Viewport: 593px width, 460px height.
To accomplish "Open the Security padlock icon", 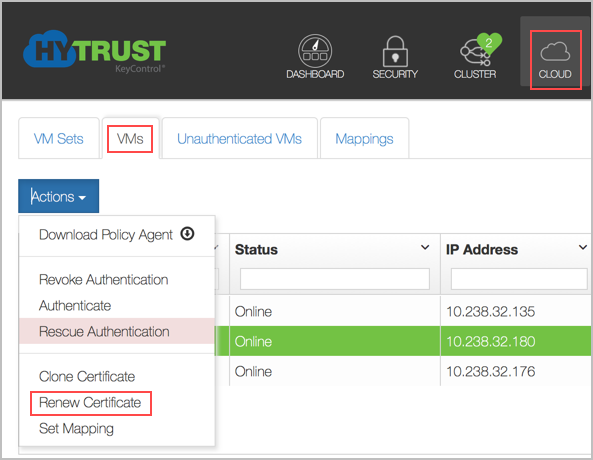I will pyautogui.click(x=395, y=52).
